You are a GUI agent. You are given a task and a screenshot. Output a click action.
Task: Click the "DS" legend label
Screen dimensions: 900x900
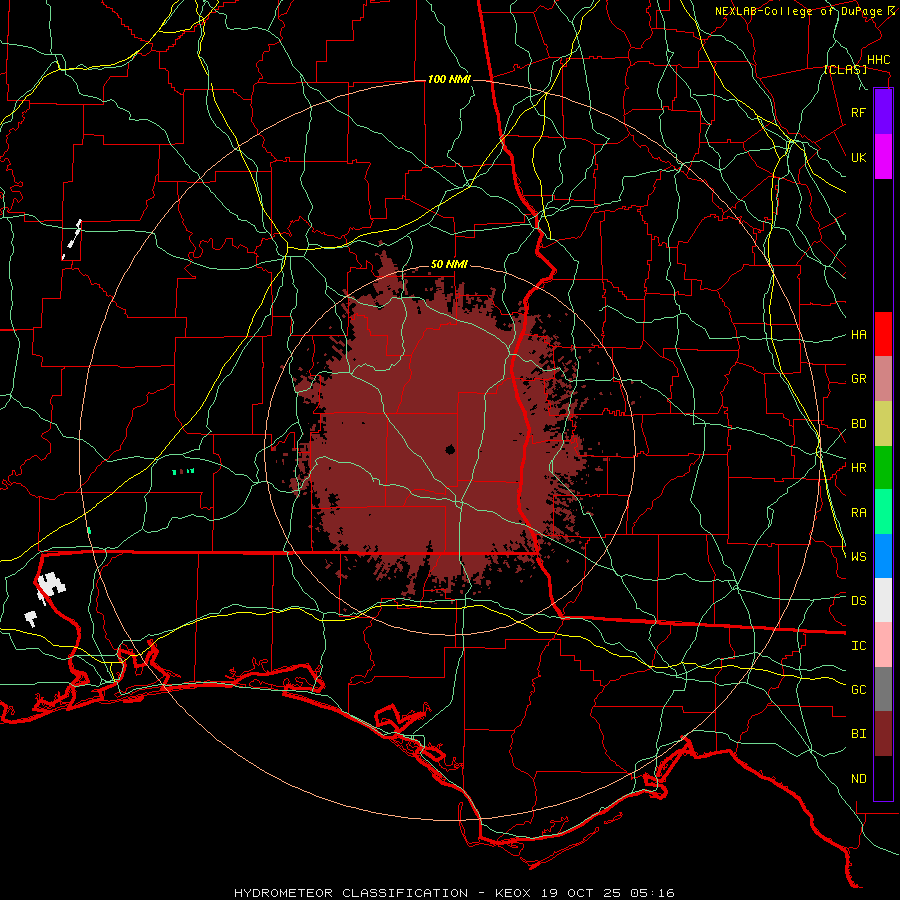858,601
